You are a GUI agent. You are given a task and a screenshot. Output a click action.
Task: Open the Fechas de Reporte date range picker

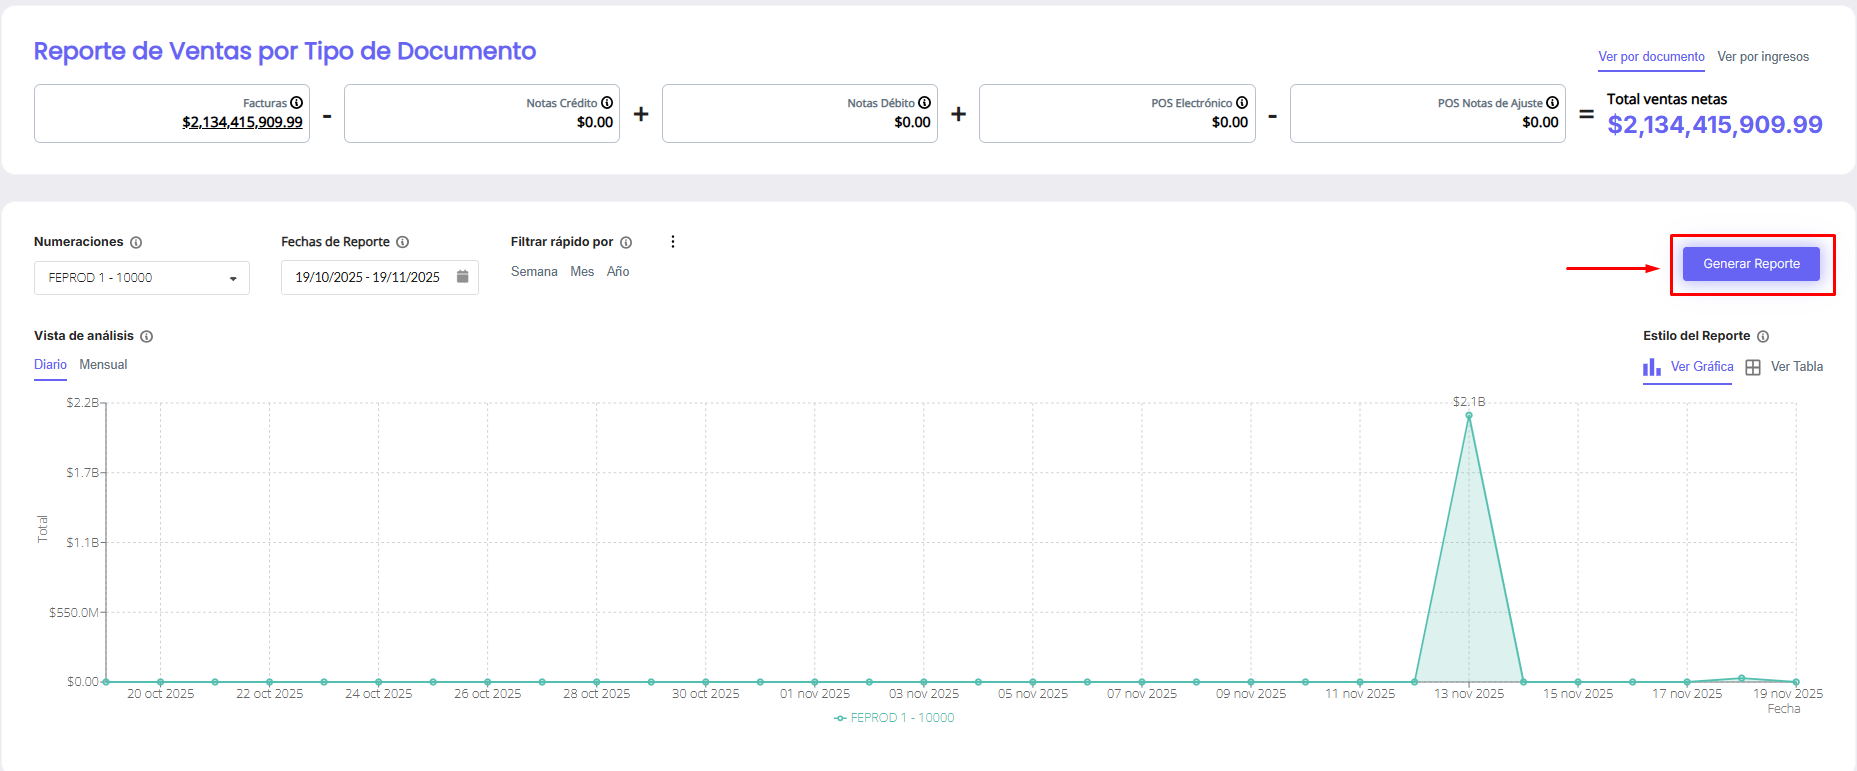367,278
